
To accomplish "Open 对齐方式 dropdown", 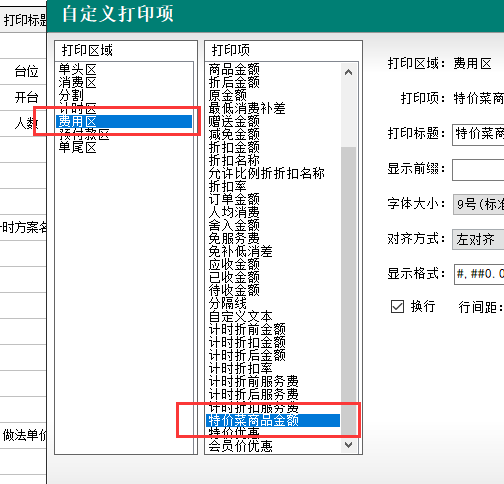I will pyautogui.click(x=478, y=239).
